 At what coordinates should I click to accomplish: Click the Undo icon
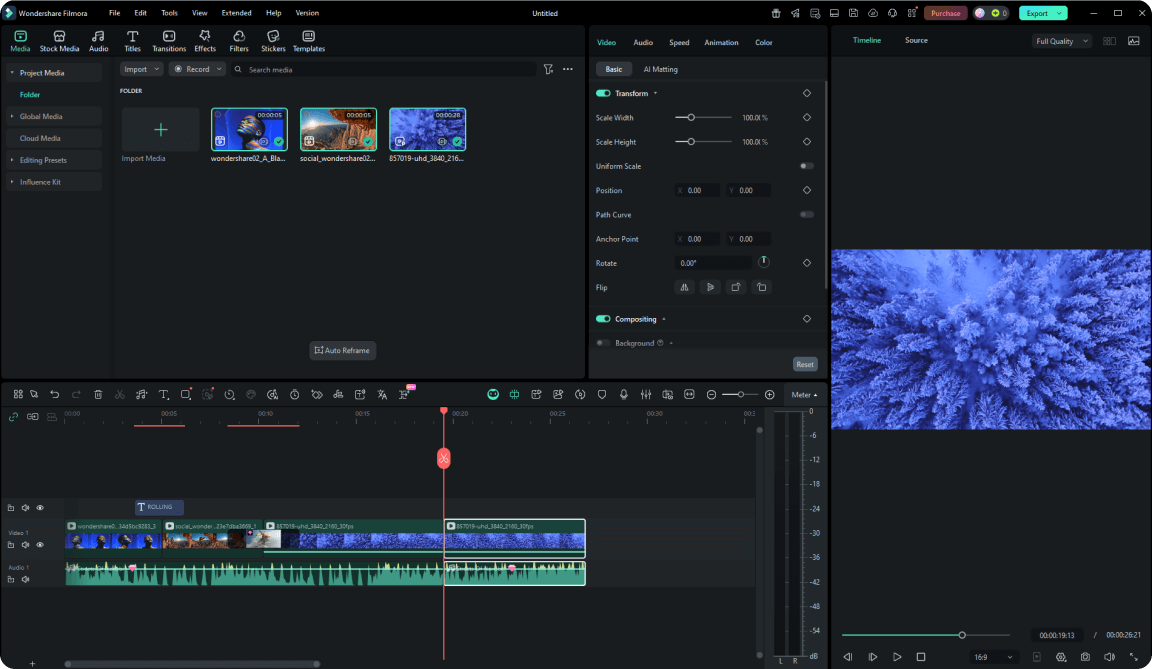tap(55, 394)
